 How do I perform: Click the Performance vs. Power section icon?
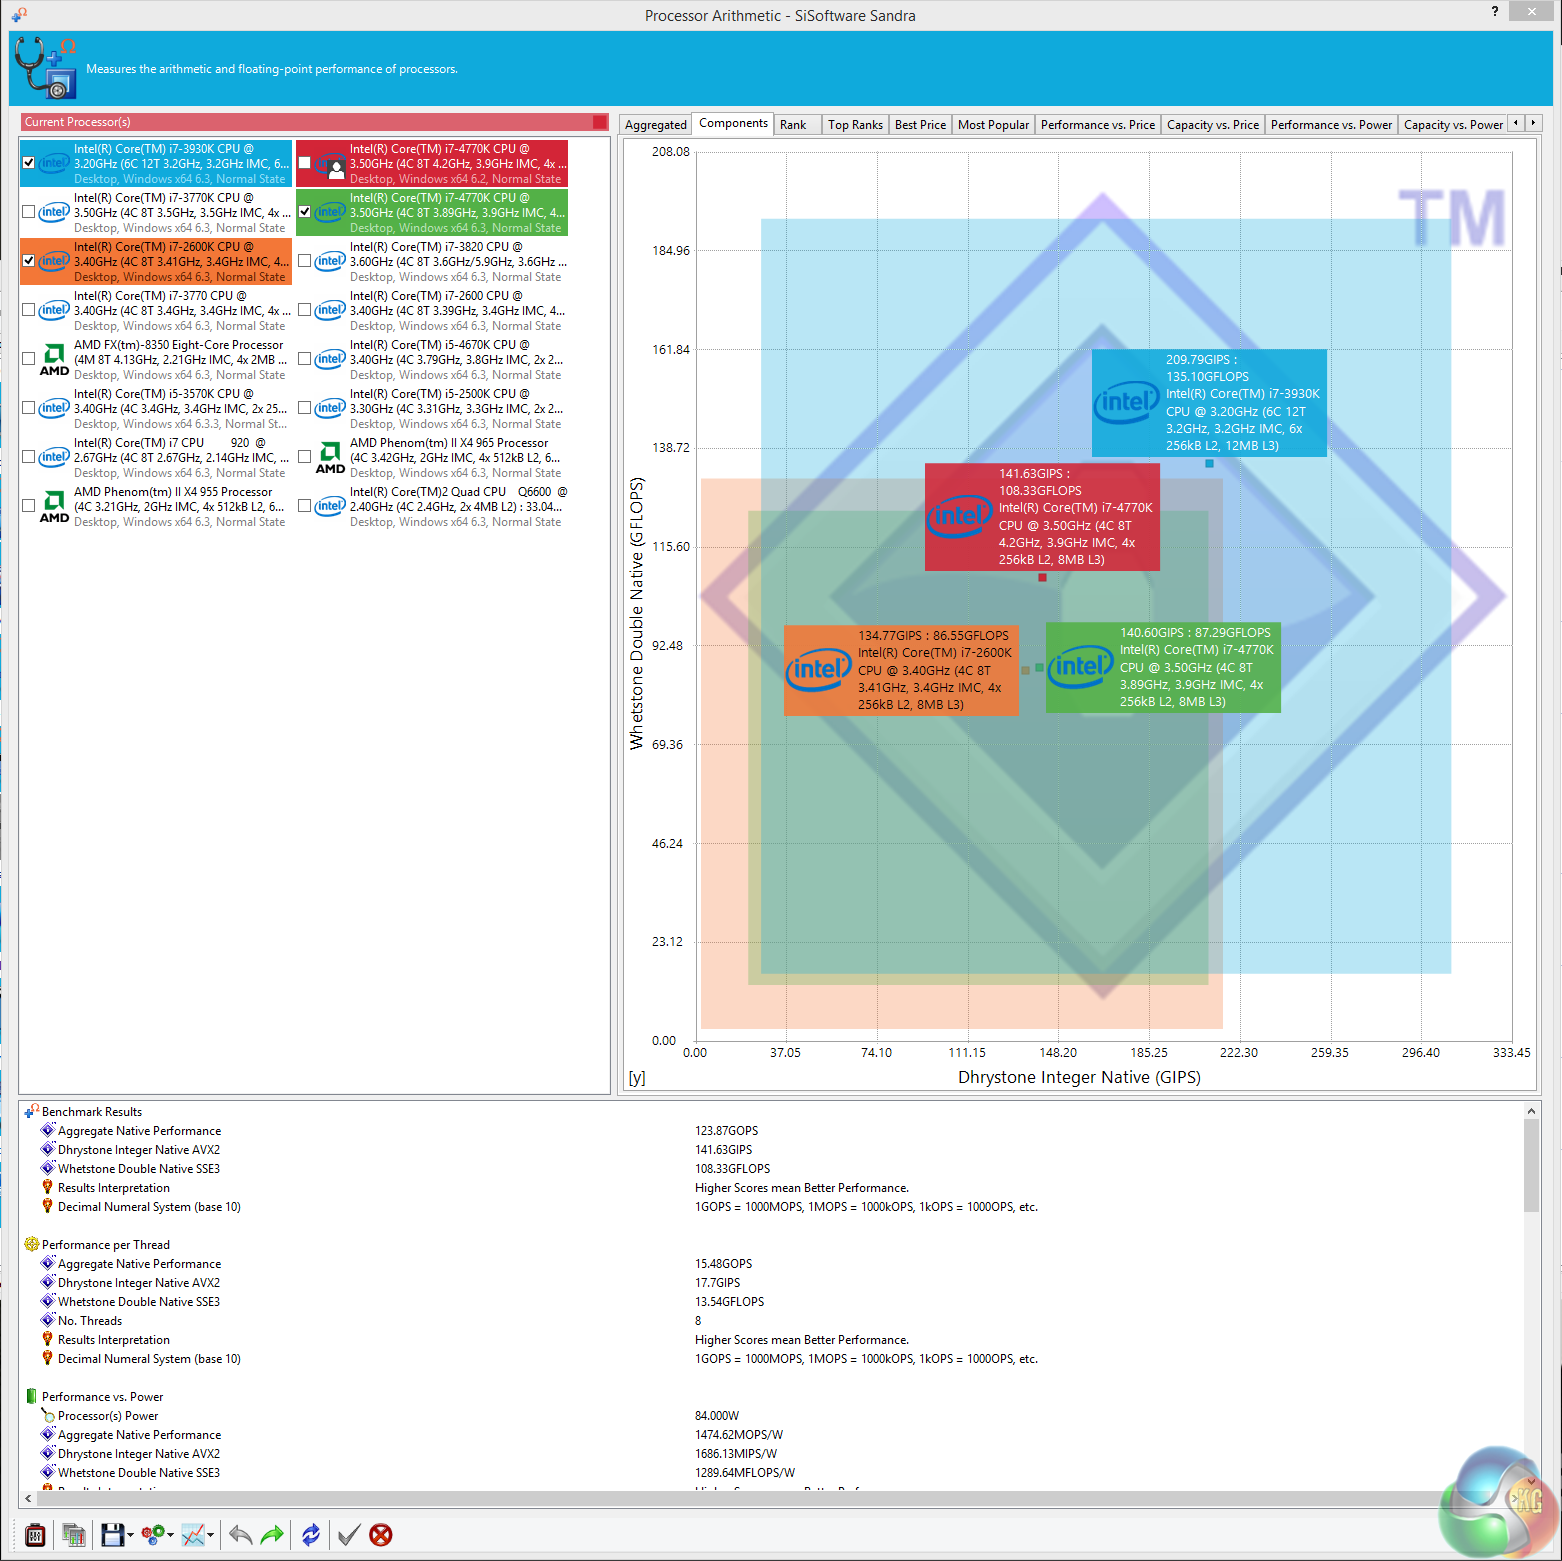click(32, 1396)
